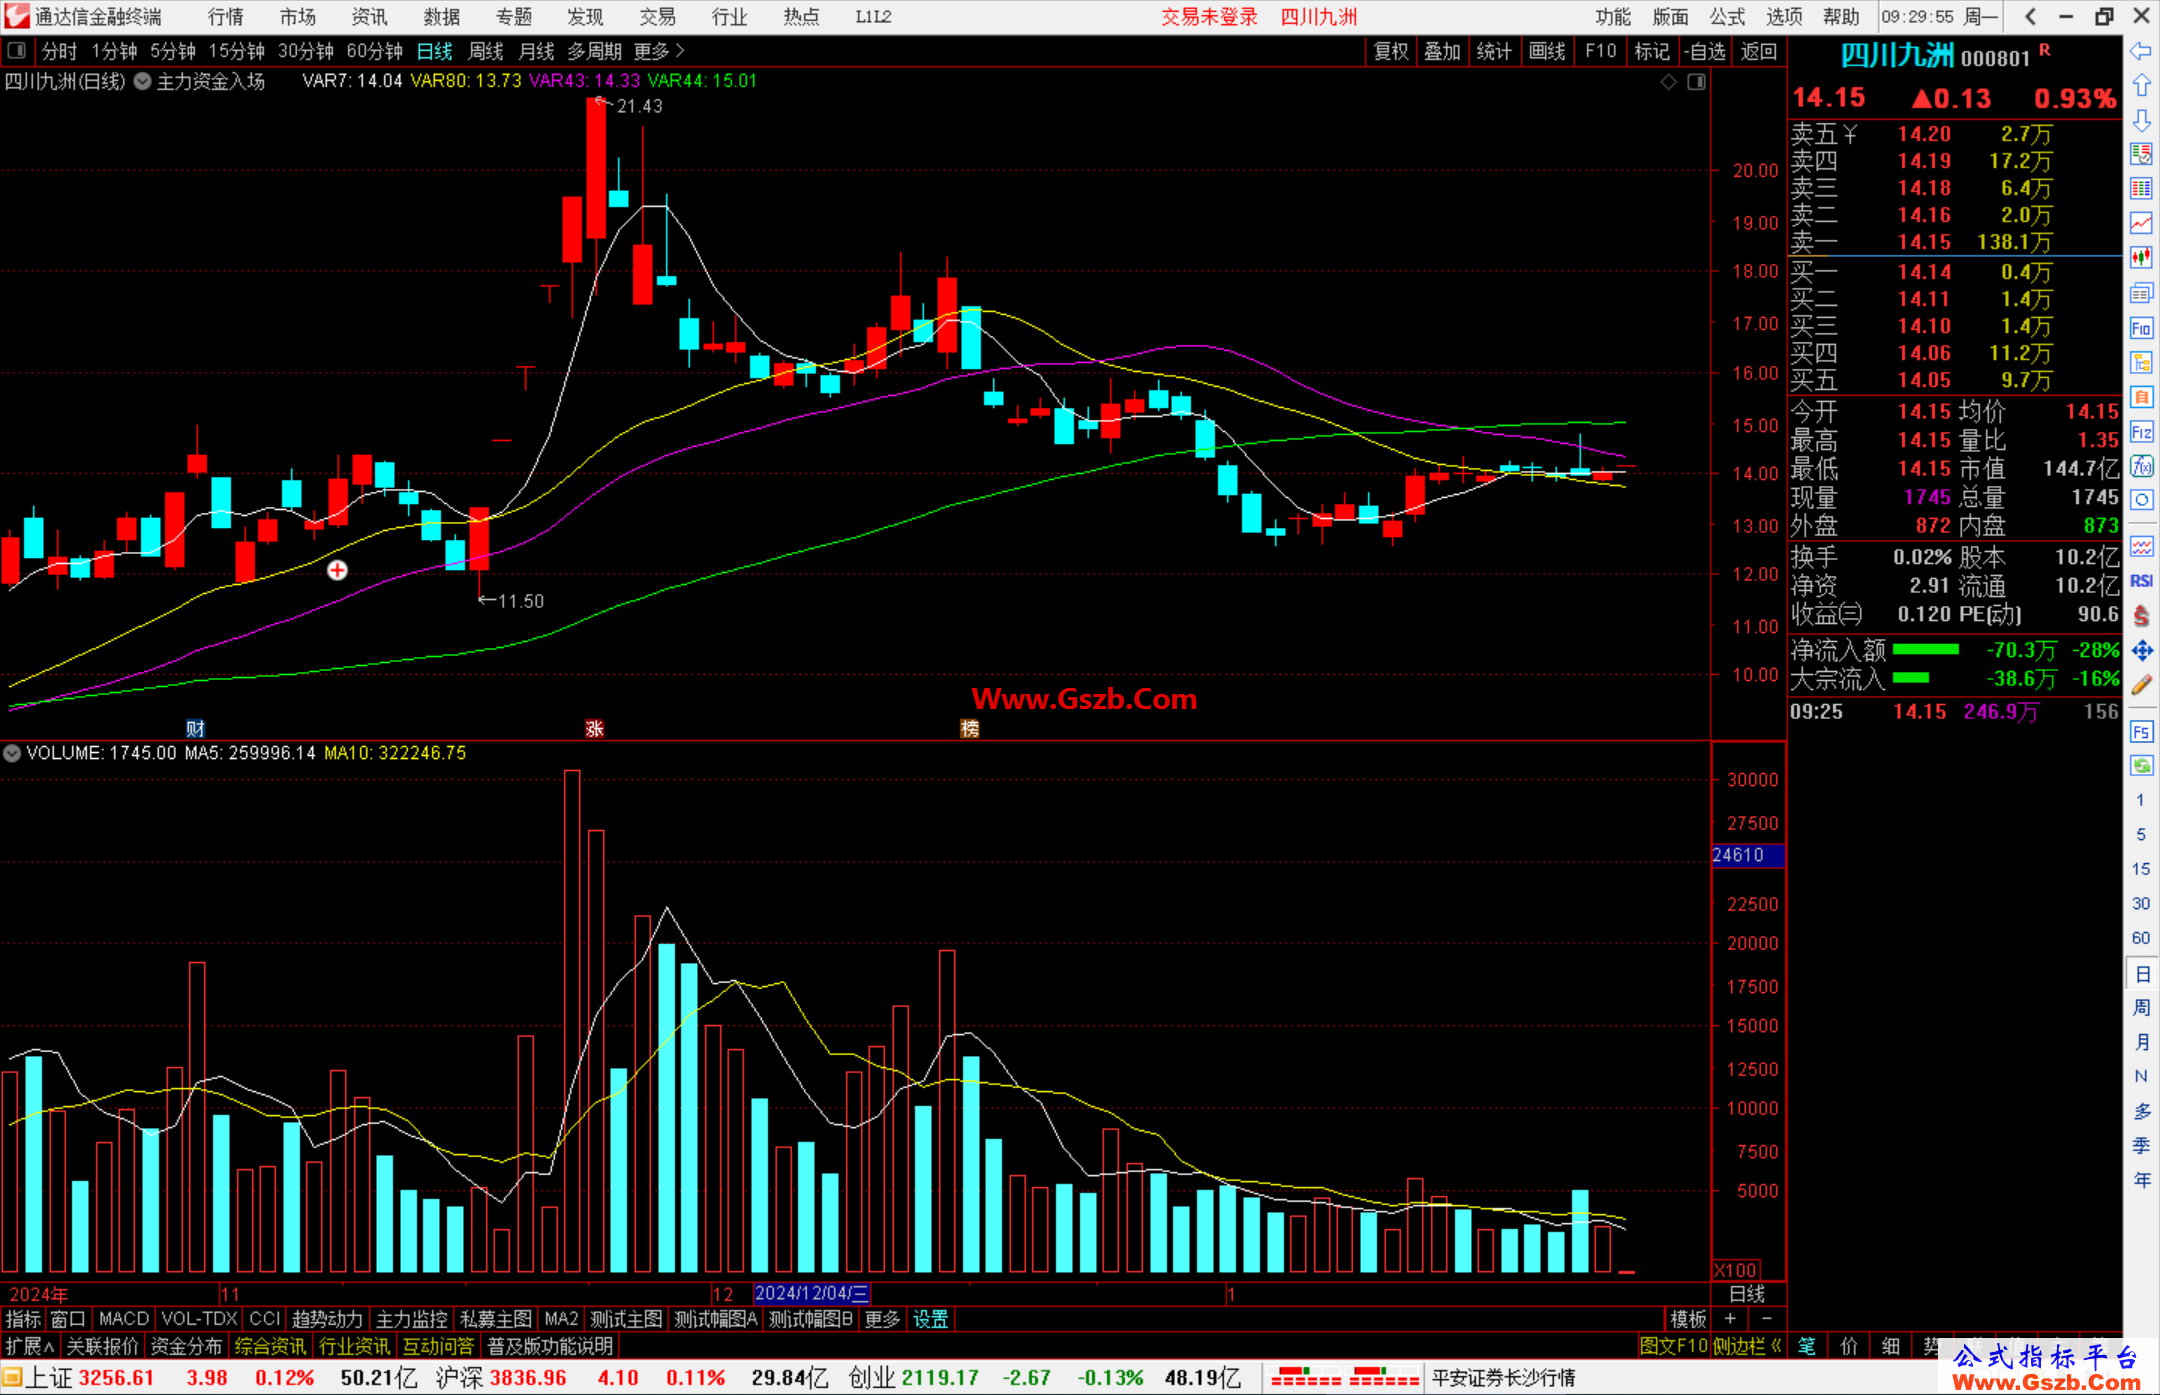The image size is (2160, 1395).
Task: Switch to the 分时 chart tab
Action: (59, 51)
